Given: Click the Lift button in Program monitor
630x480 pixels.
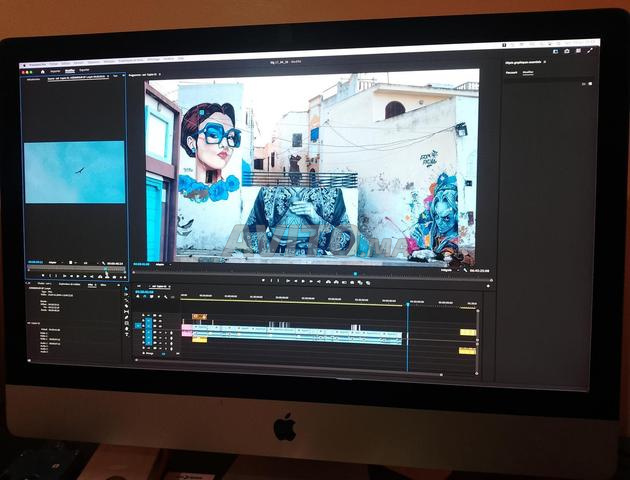Looking at the screenshot, I should click(x=328, y=282).
